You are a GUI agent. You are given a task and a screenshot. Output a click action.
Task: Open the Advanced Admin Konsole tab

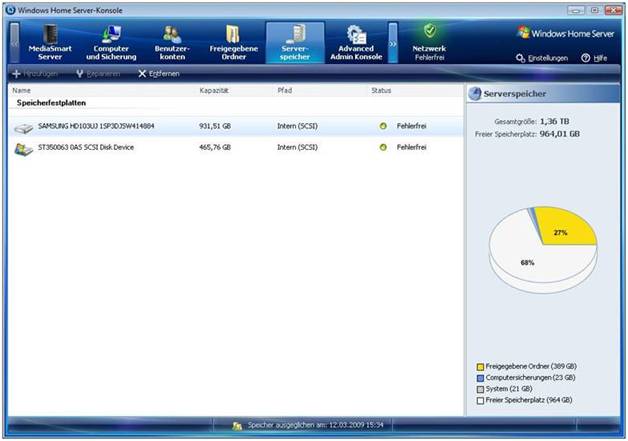pyautogui.click(x=356, y=42)
